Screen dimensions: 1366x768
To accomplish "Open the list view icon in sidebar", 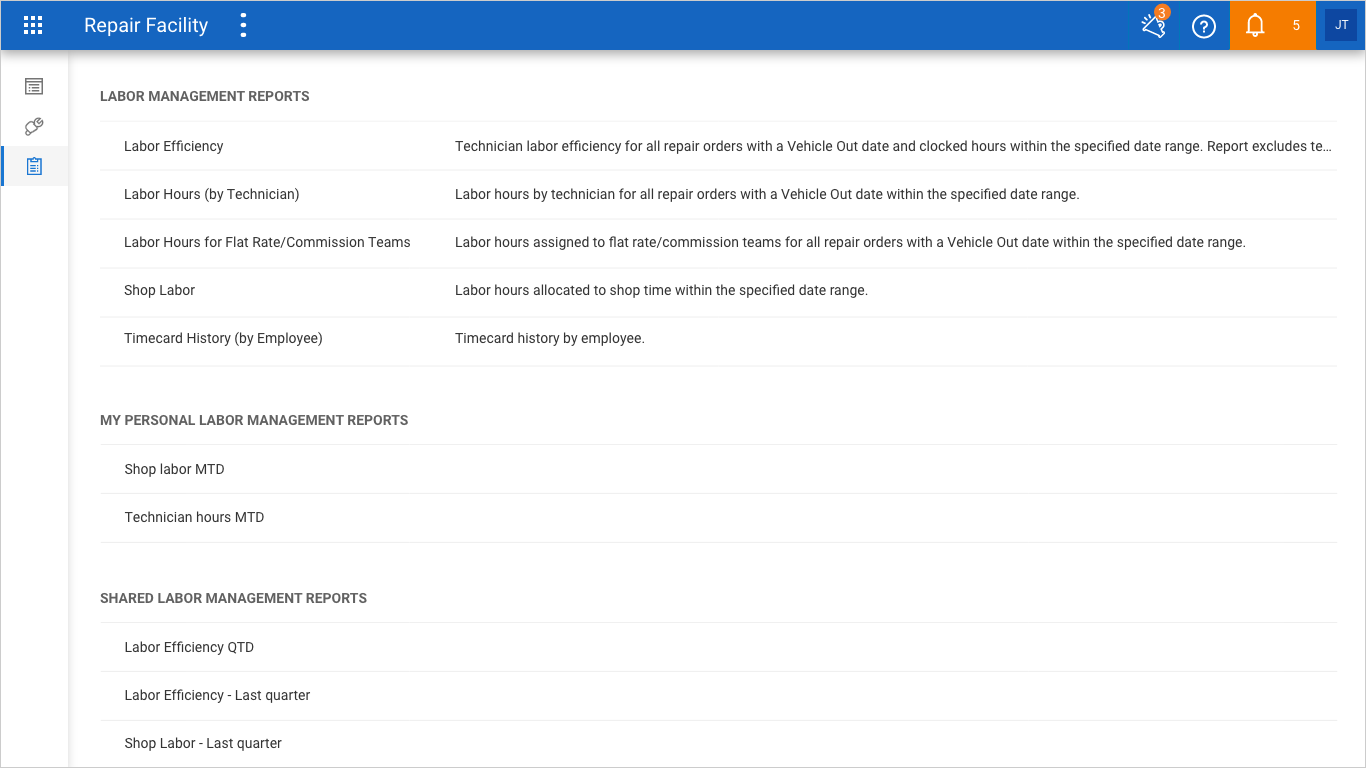I will (34, 87).
